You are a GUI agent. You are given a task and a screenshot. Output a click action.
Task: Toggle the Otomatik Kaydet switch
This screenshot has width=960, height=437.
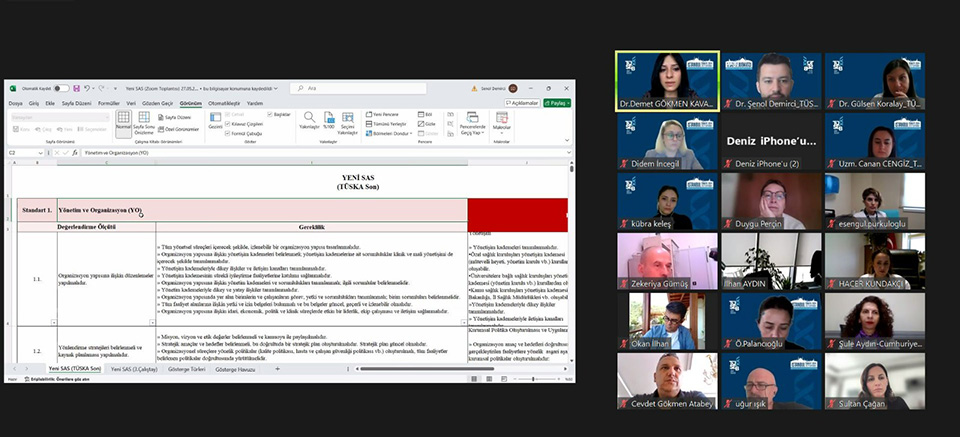(61, 88)
